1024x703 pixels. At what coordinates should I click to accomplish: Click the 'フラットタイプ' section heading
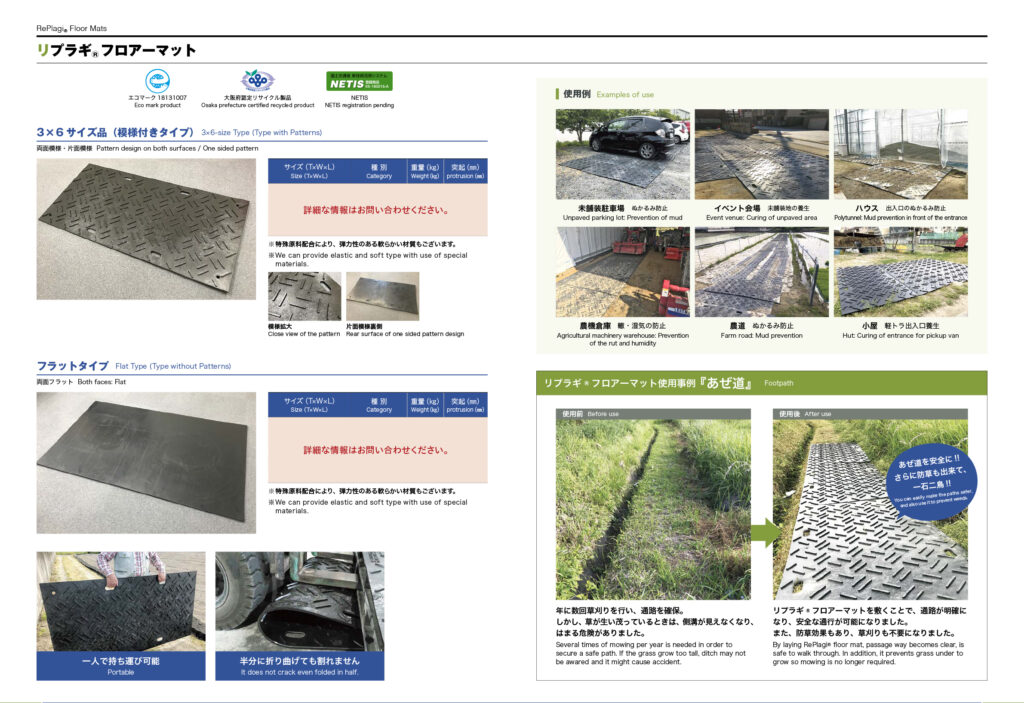72,366
